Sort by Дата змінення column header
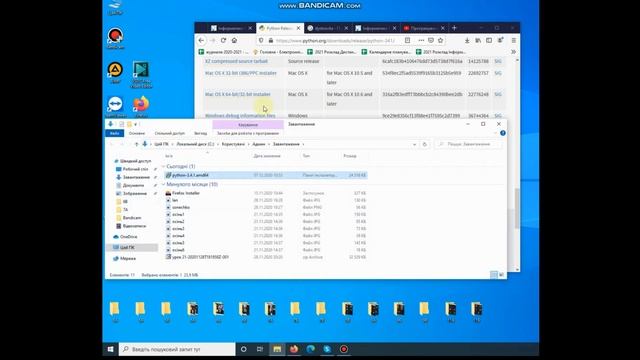The width and height of the screenshot is (640, 360). coord(267,156)
